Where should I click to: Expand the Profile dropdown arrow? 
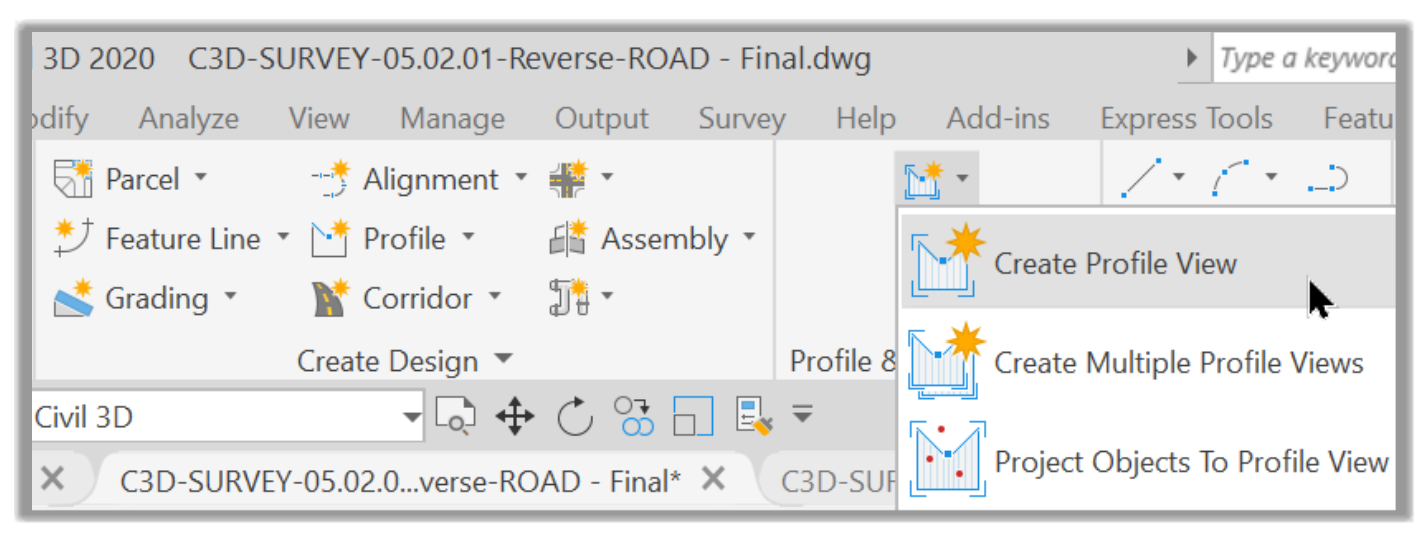pyautogui.click(x=468, y=238)
